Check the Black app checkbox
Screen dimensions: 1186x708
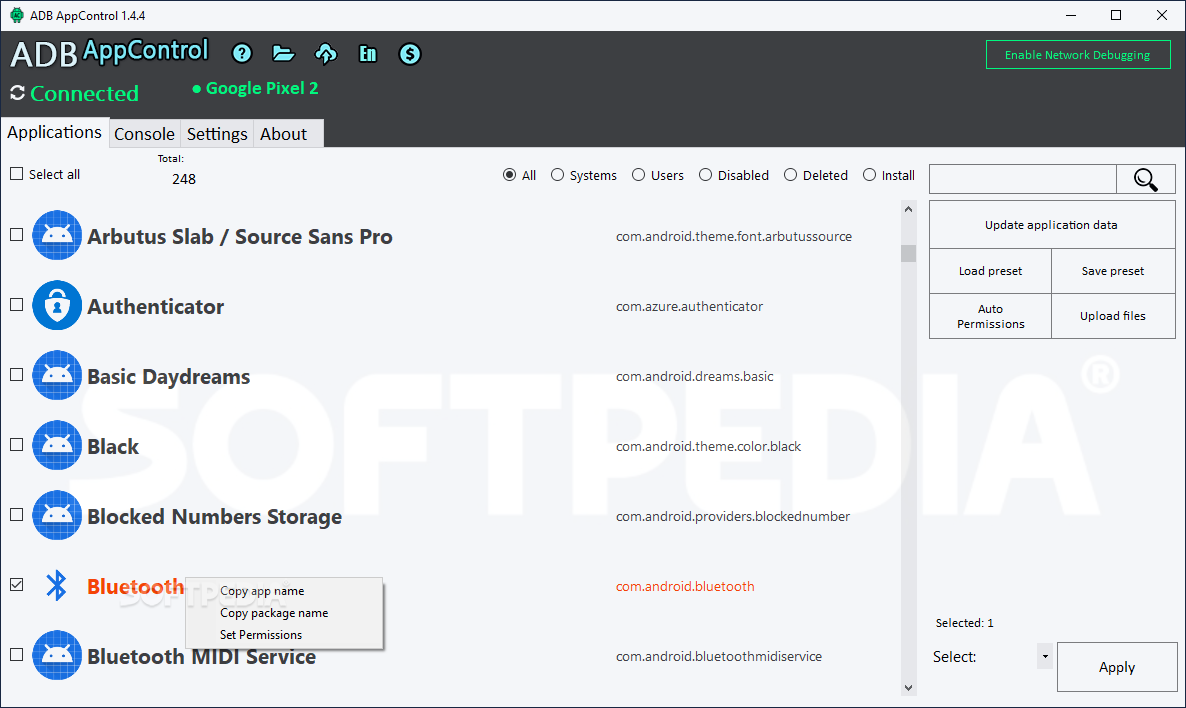[x=17, y=445]
